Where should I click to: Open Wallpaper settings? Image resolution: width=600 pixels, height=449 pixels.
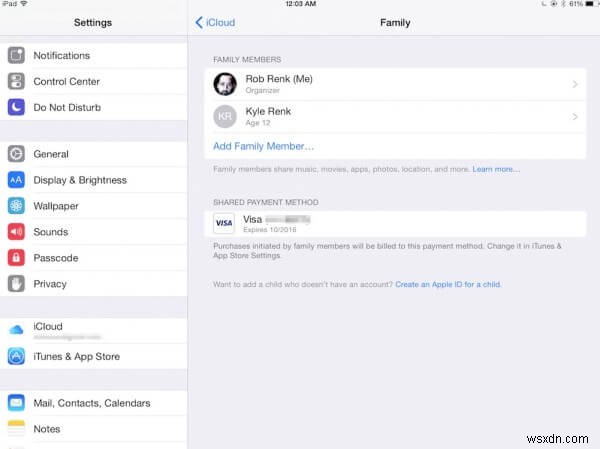coord(94,206)
